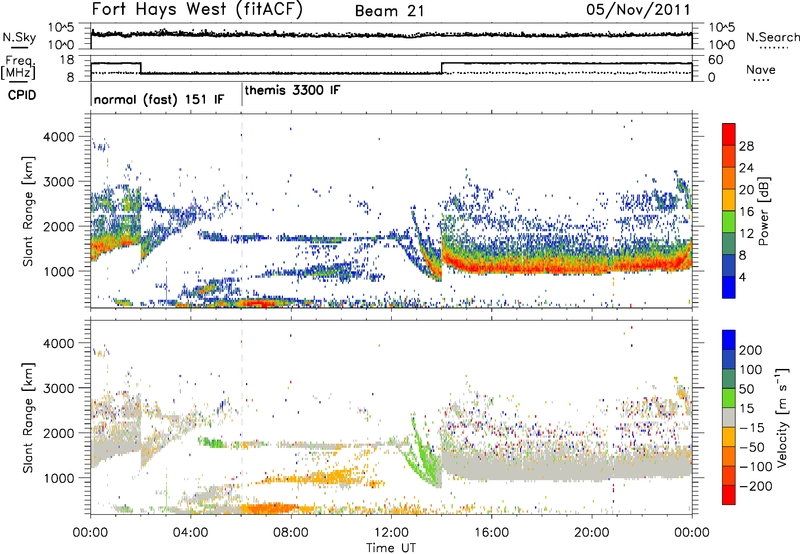Click the velocity color bar
Screen dimensions: 800x554
(x=729, y=417)
